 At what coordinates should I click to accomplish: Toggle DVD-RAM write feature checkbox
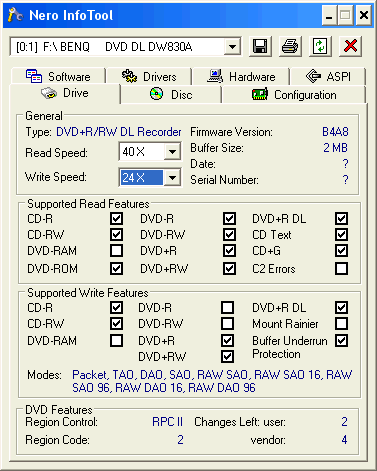click(116, 341)
